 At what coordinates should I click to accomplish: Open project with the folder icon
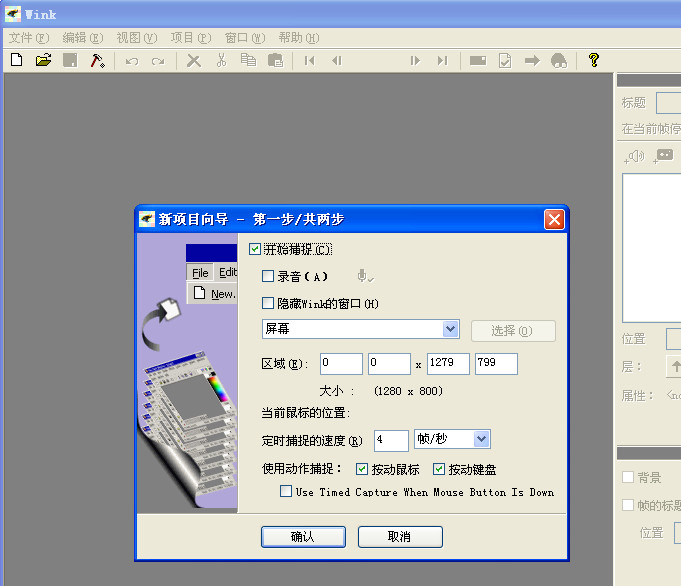[43, 60]
